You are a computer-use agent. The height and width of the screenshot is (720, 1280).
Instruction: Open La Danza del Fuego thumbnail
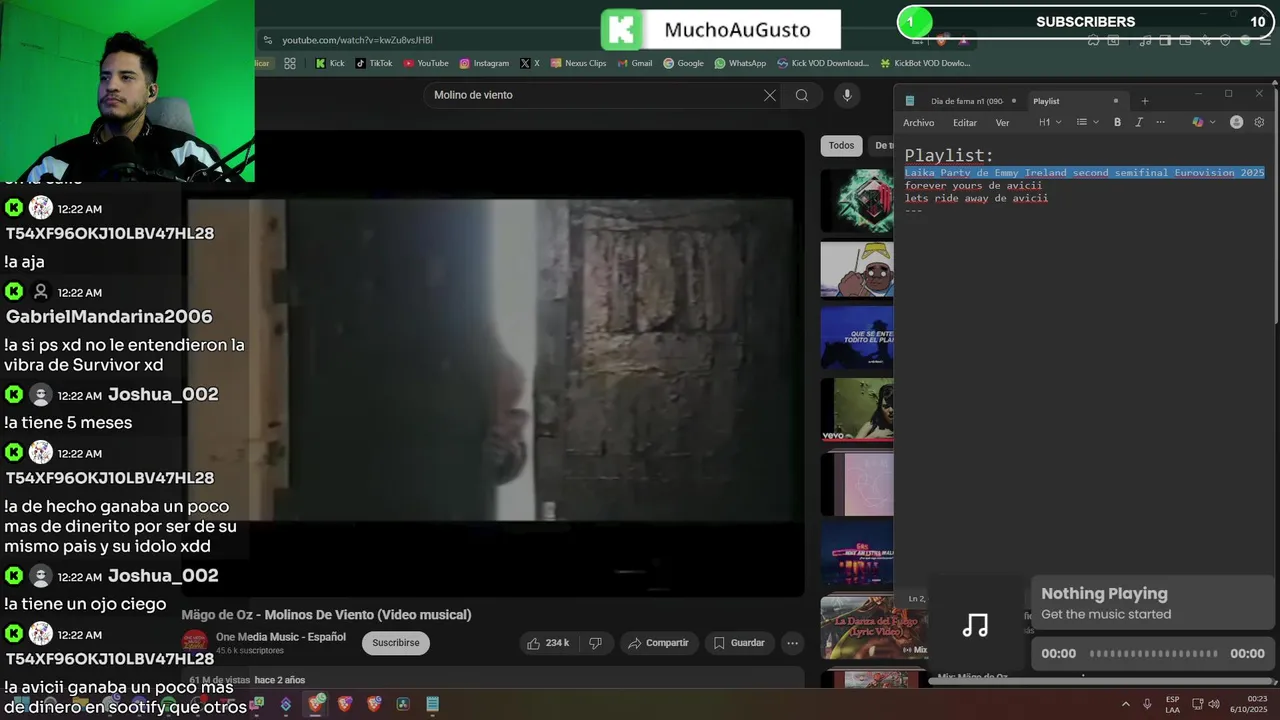pos(875,627)
